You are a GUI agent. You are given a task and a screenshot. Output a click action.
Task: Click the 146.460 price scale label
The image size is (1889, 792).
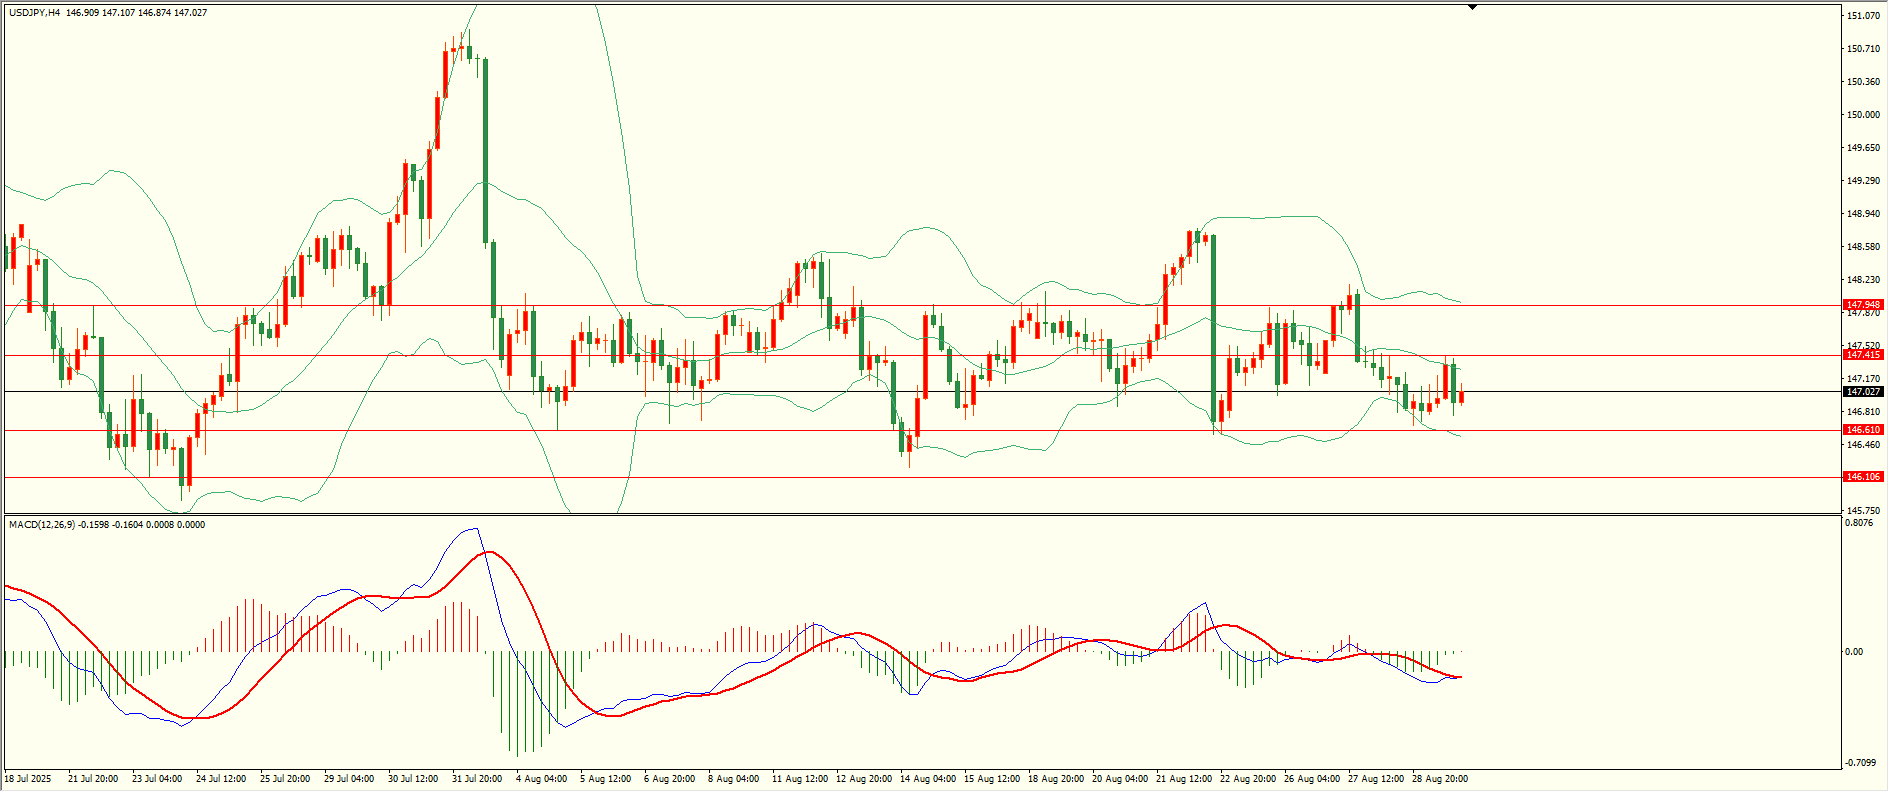coord(1863,445)
